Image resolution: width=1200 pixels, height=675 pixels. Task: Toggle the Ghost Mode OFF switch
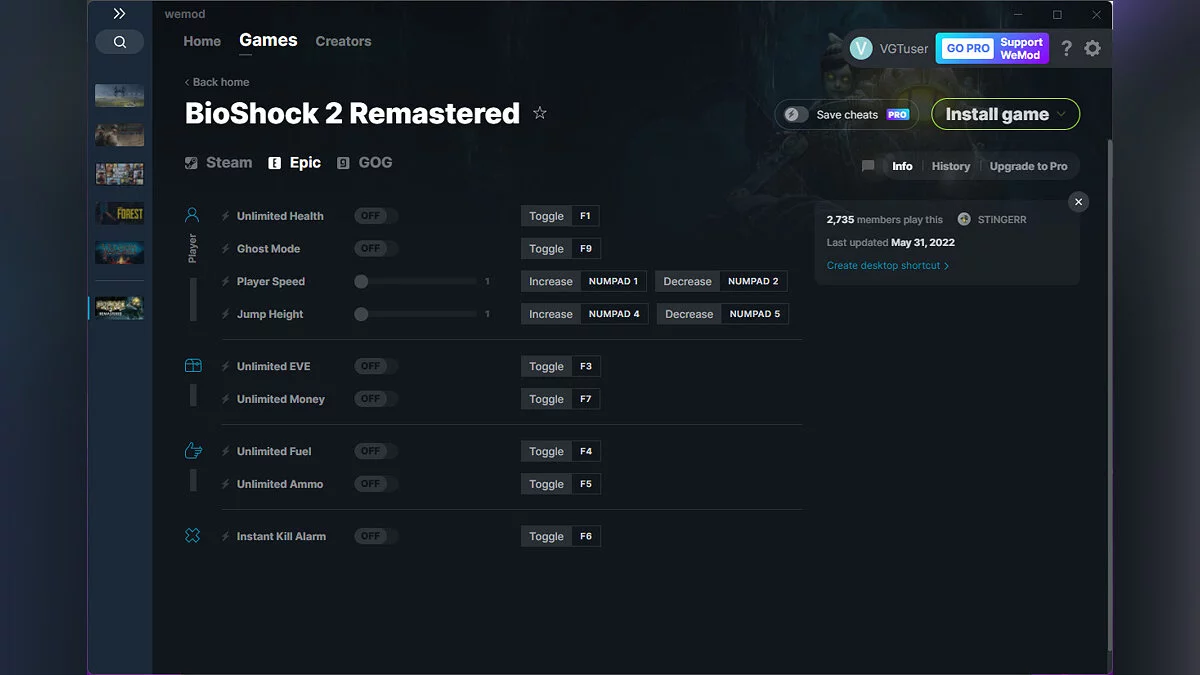[376, 248]
